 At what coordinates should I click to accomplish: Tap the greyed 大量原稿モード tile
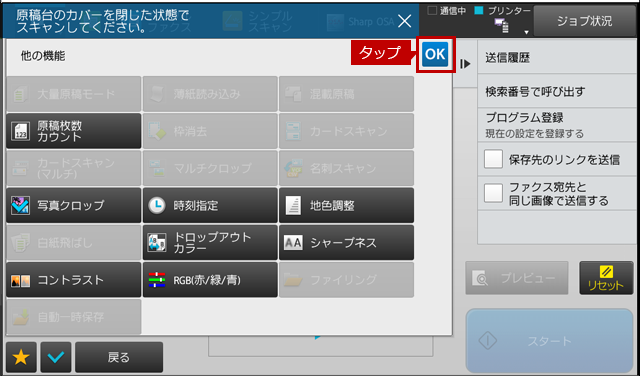[73, 94]
